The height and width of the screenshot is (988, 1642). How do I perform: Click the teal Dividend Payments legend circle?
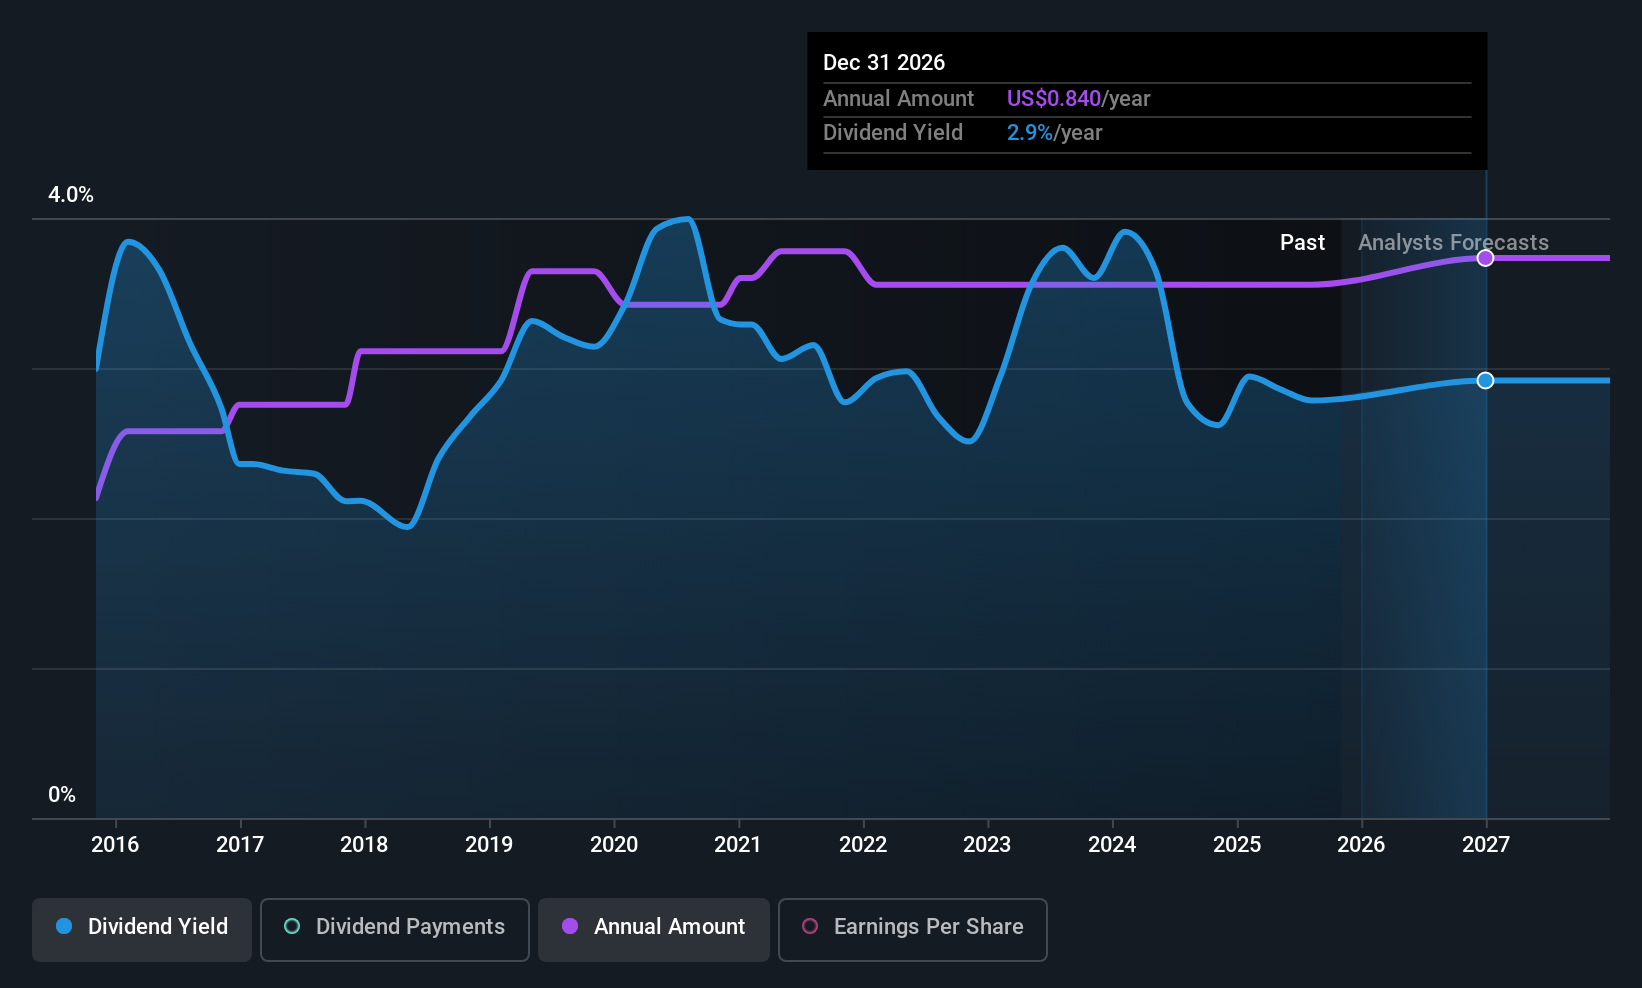tap(290, 927)
